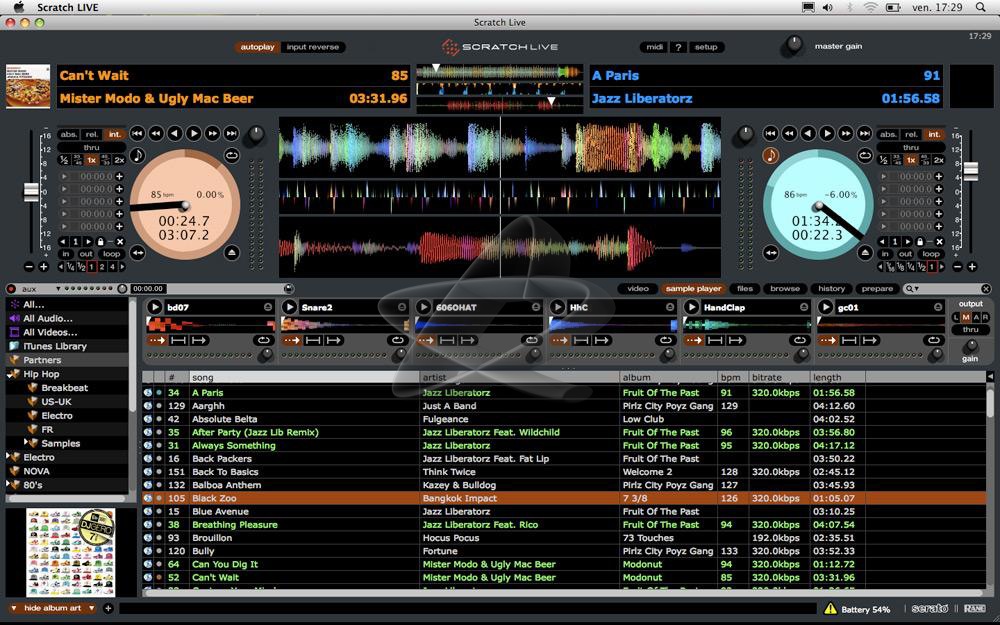Viewport: 1000px width, 625px height.
Task: Enable the autoplay toggle
Action: 257,47
